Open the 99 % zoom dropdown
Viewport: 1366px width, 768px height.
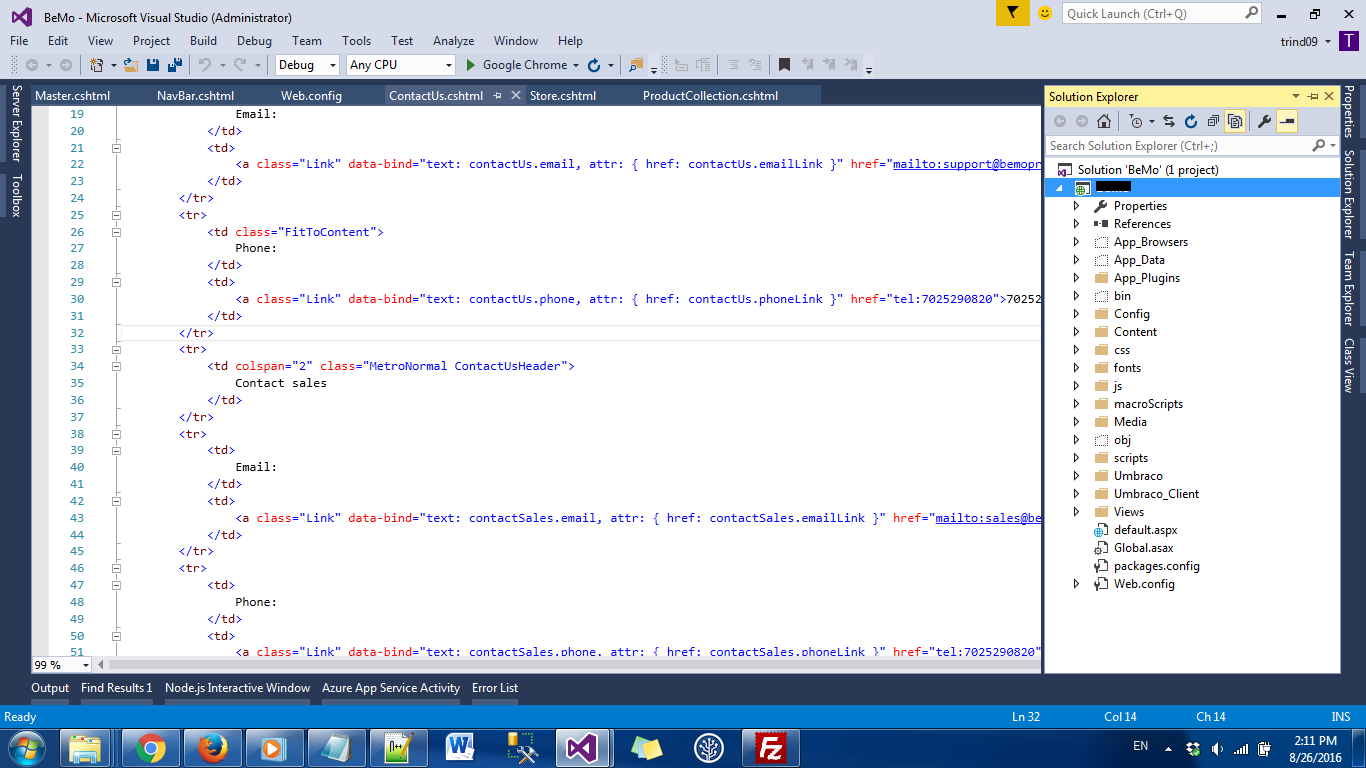85,665
